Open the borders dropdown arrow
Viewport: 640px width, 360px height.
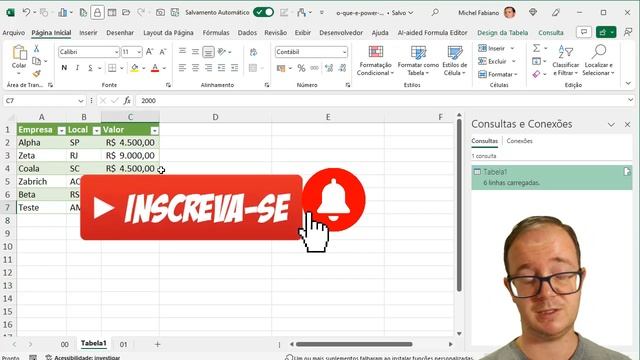[122, 68]
